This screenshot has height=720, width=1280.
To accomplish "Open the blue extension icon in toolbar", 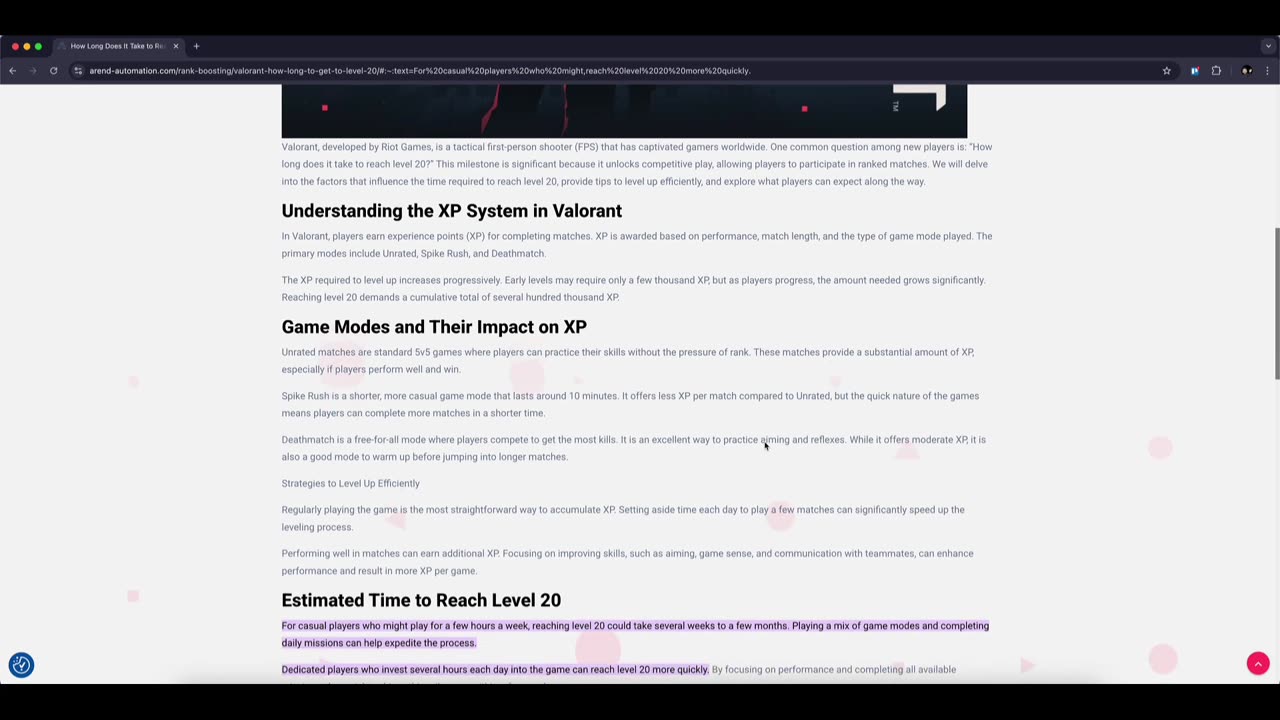I will [1194, 71].
